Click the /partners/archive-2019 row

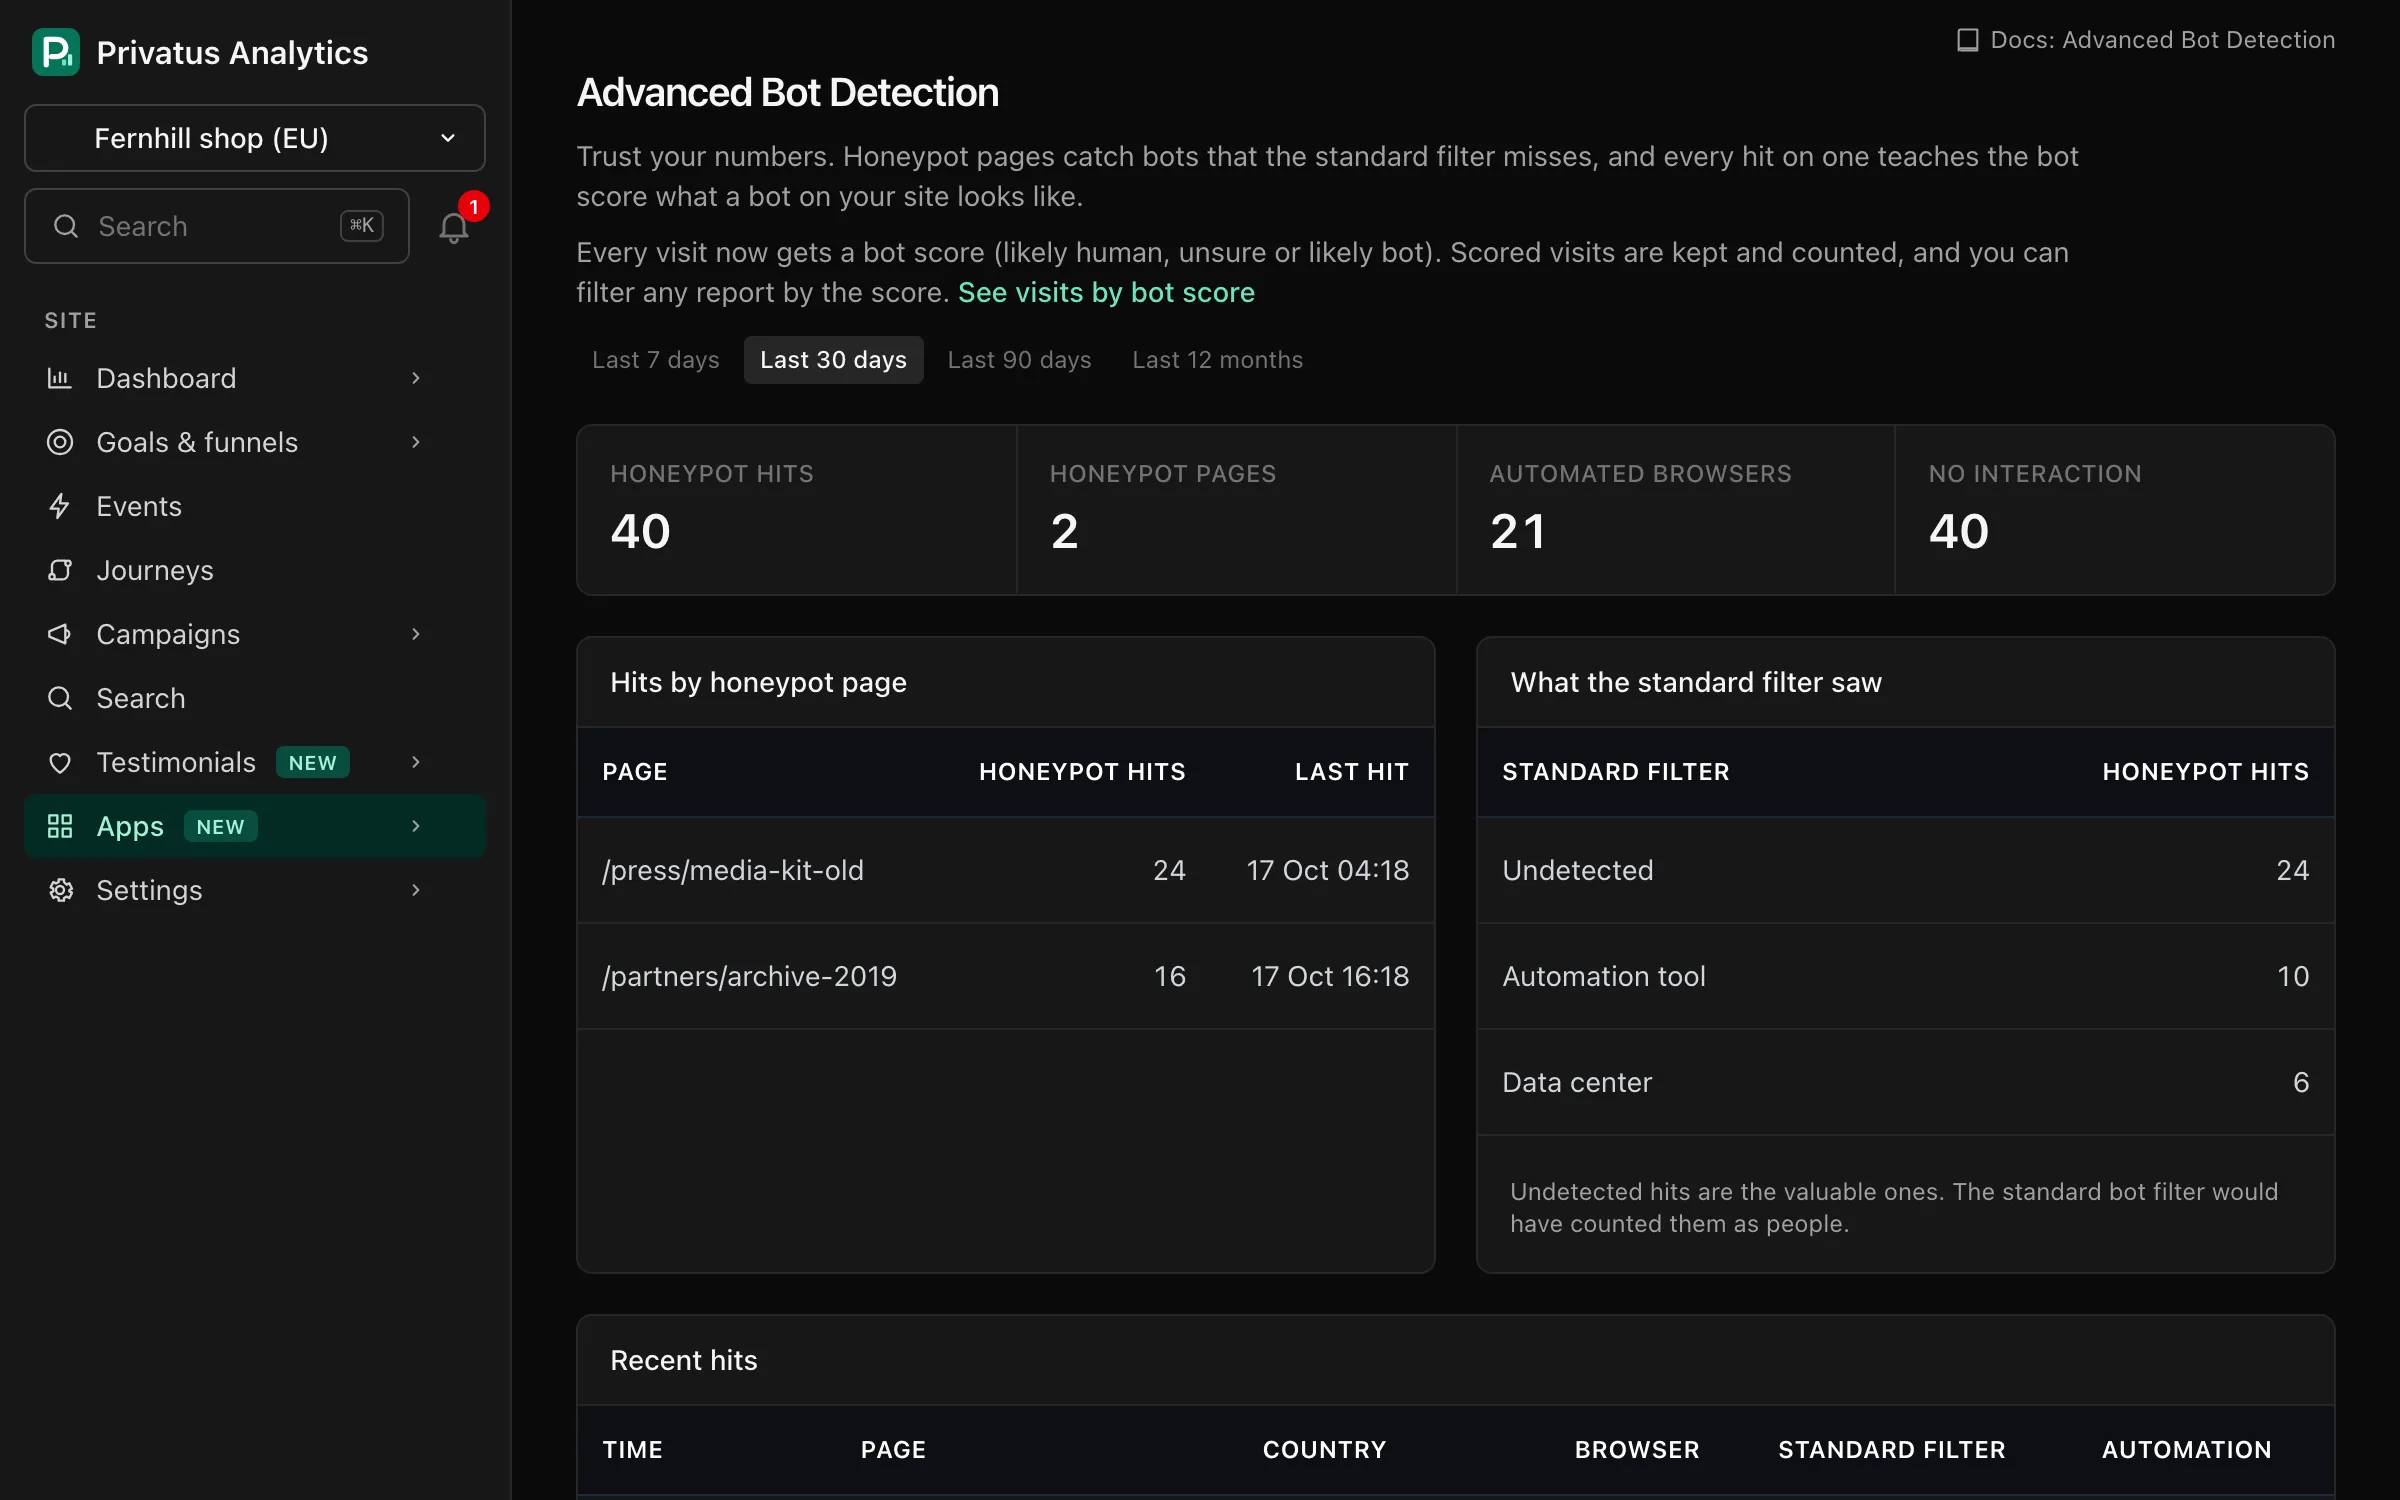(1005, 976)
